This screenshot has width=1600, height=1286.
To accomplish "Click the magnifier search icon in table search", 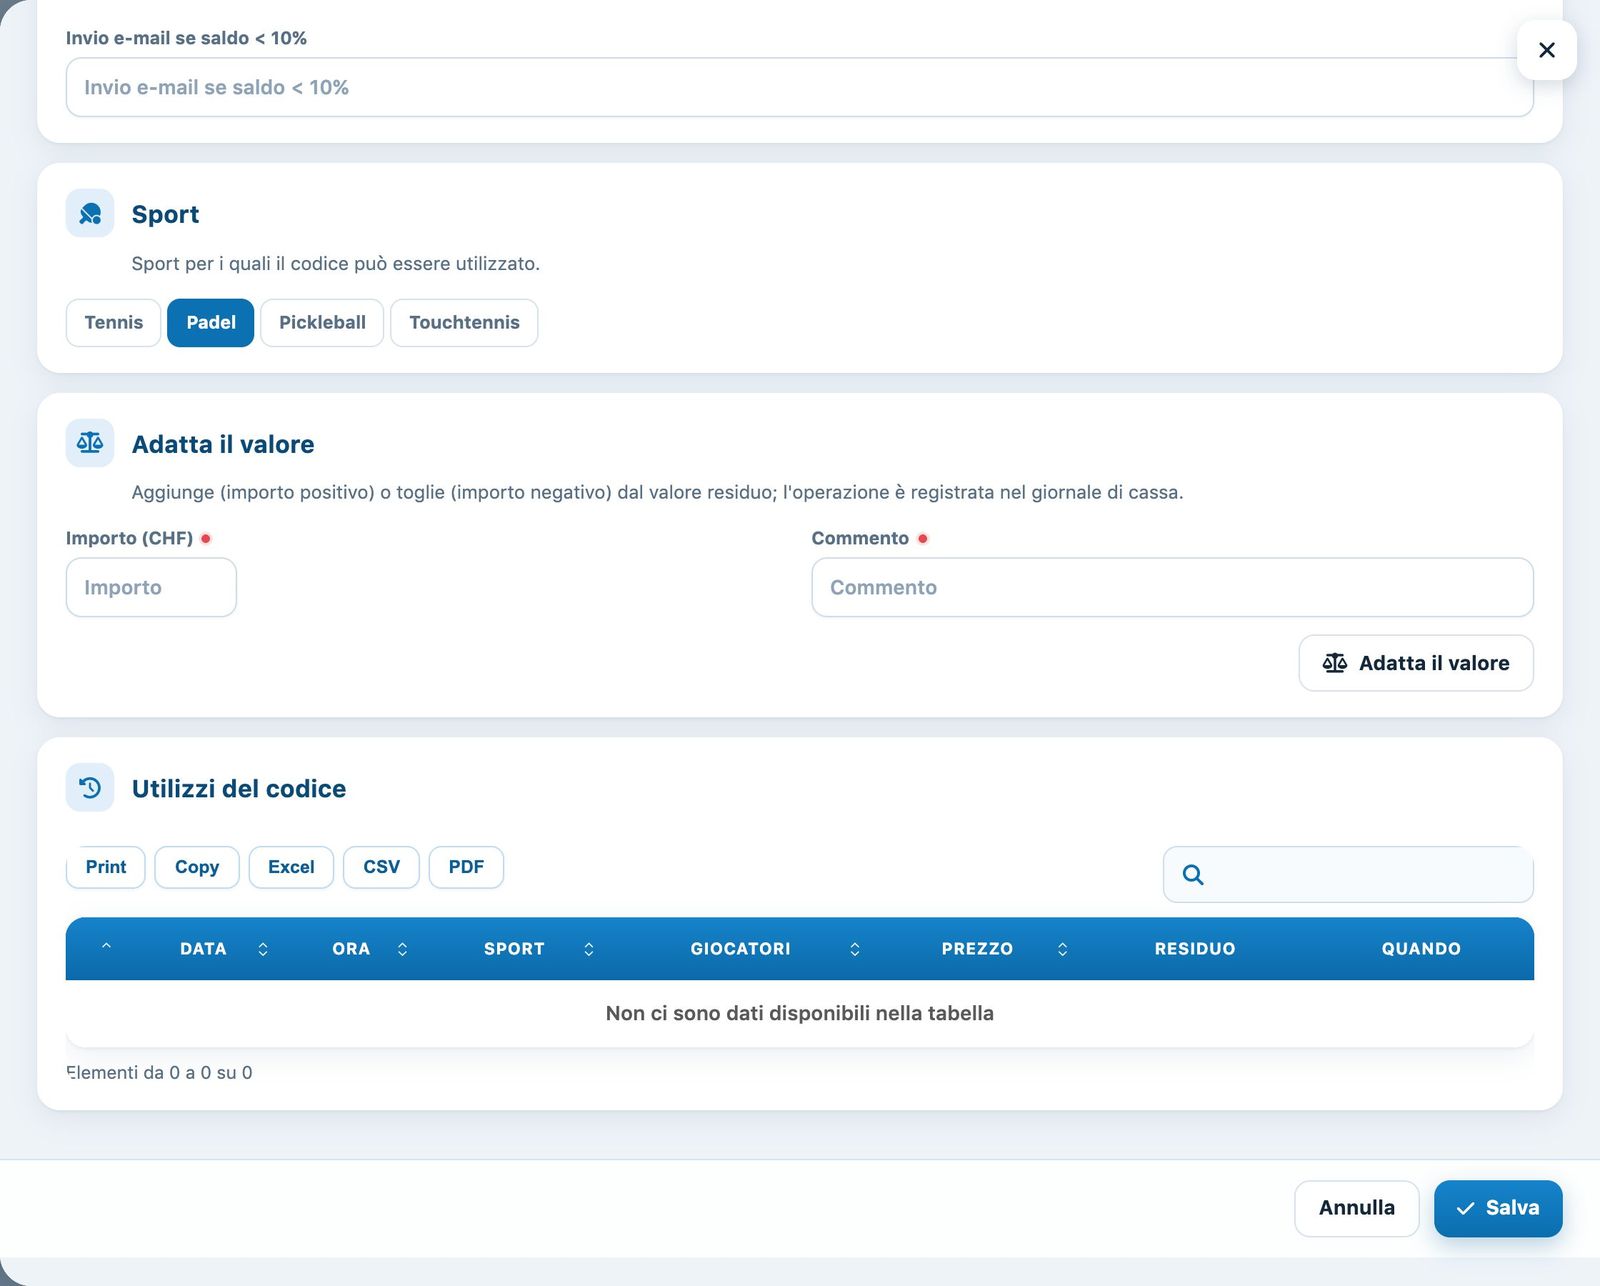I will pos(1193,875).
